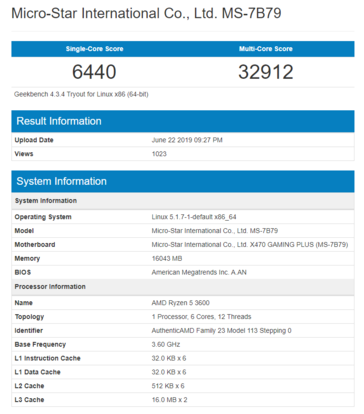The image size is (364, 414).
Task: Click the 'Upload Date' row label
Action: (34, 140)
